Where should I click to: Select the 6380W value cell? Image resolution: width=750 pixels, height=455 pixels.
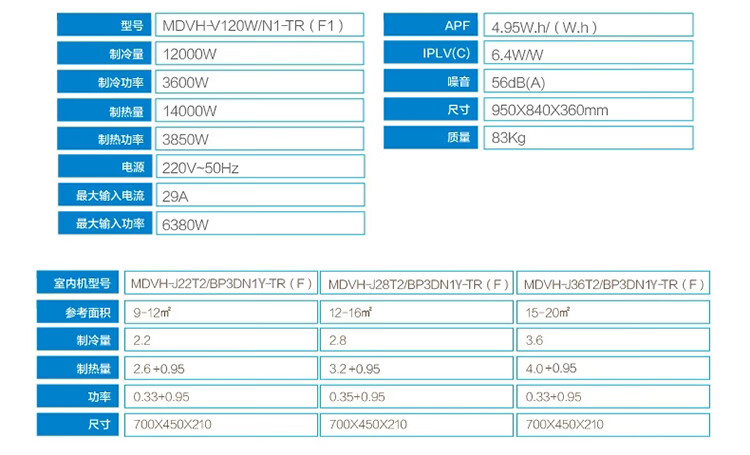pyautogui.click(x=260, y=223)
